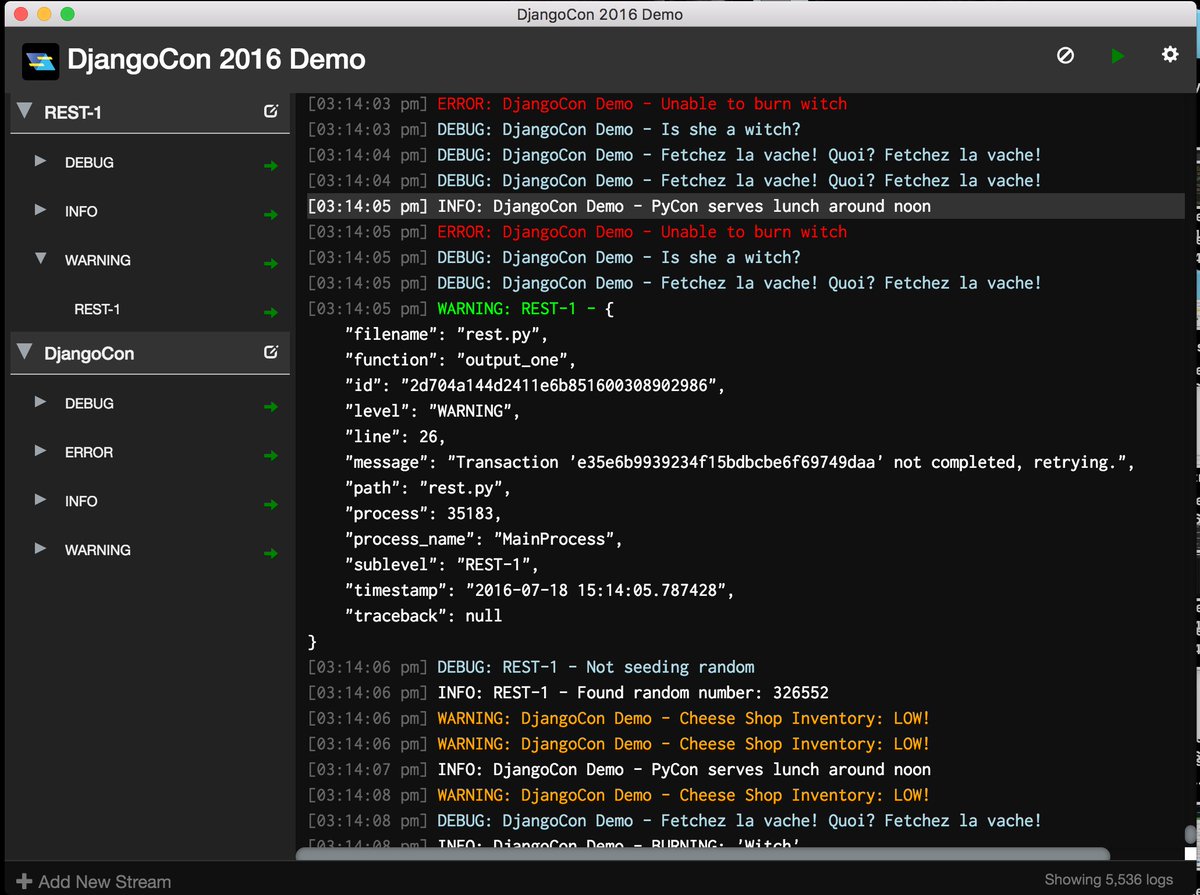
Task: Click the plus icon for new stream
Action: (x=25, y=881)
